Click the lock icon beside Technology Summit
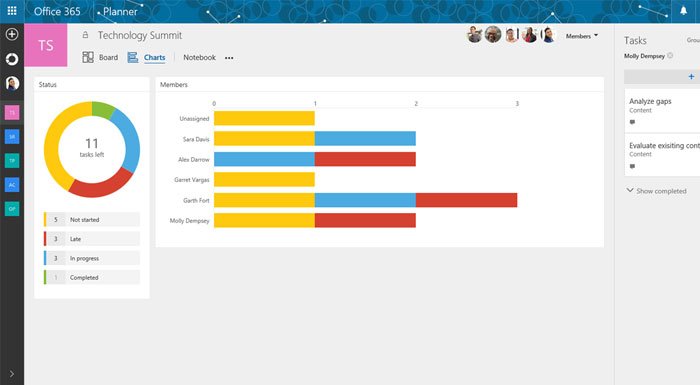This screenshot has height=385, width=700. coord(85,35)
